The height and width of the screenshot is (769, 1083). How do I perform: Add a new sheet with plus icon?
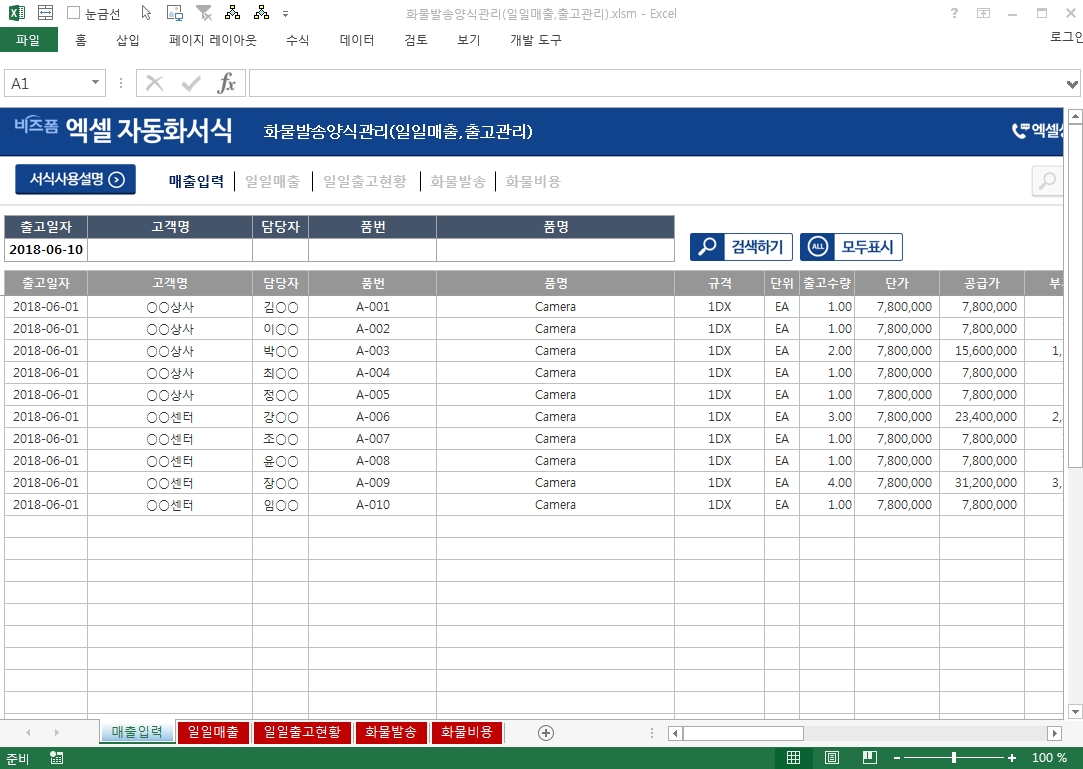tap(546, 732)
